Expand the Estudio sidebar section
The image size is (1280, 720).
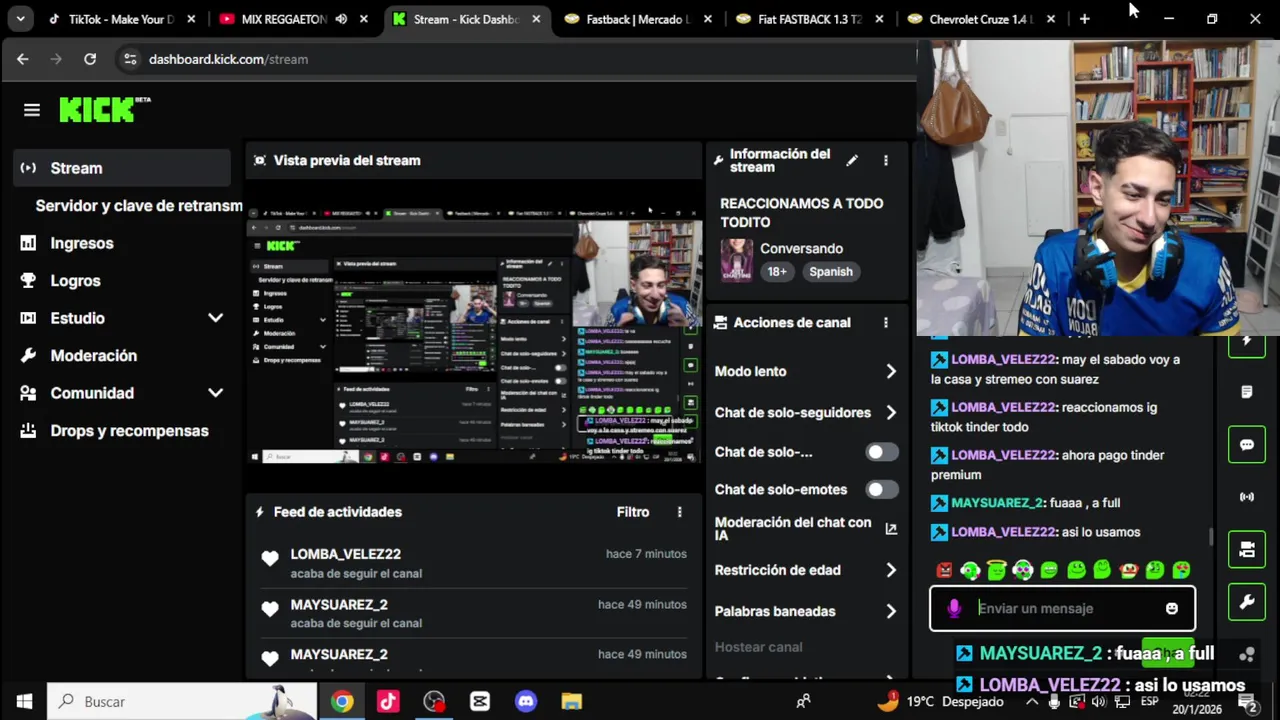click(x=215, y=318)
